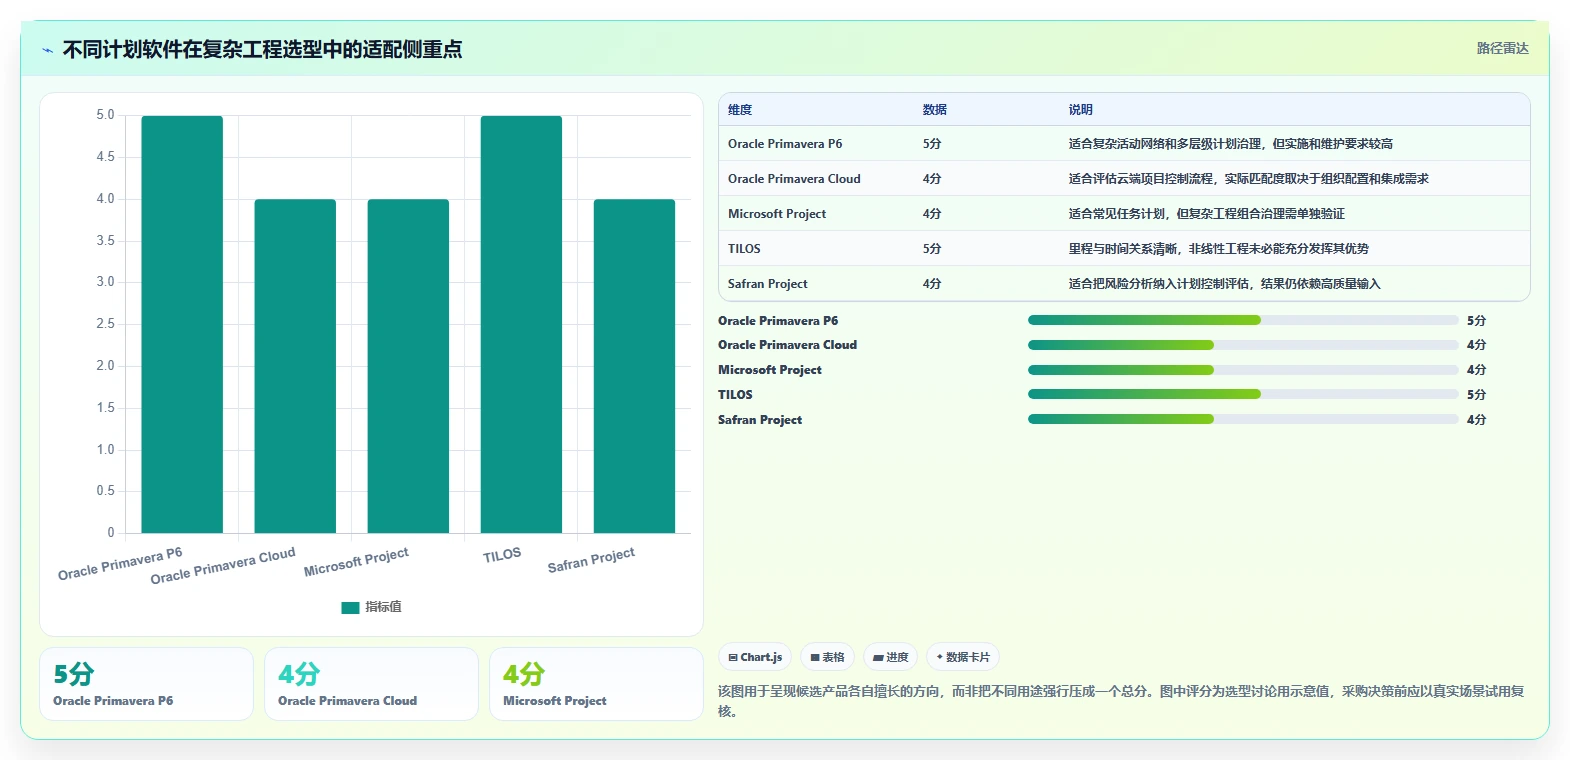Click the 维度 column header
The height and width of the screenshot is (760, 1570).
click(x=740, y=110)
